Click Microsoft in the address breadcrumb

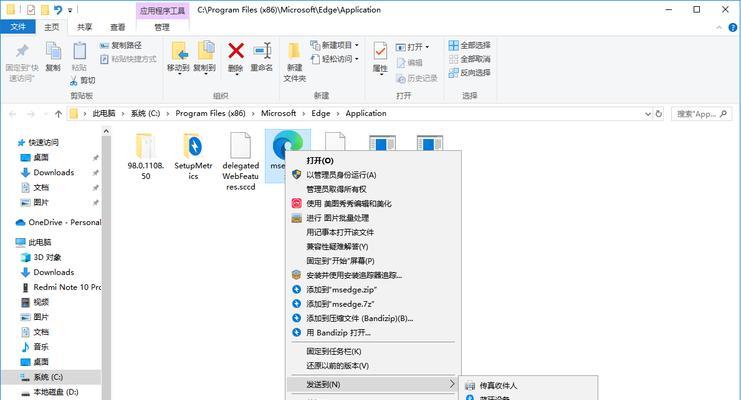[x=278, y=113]
